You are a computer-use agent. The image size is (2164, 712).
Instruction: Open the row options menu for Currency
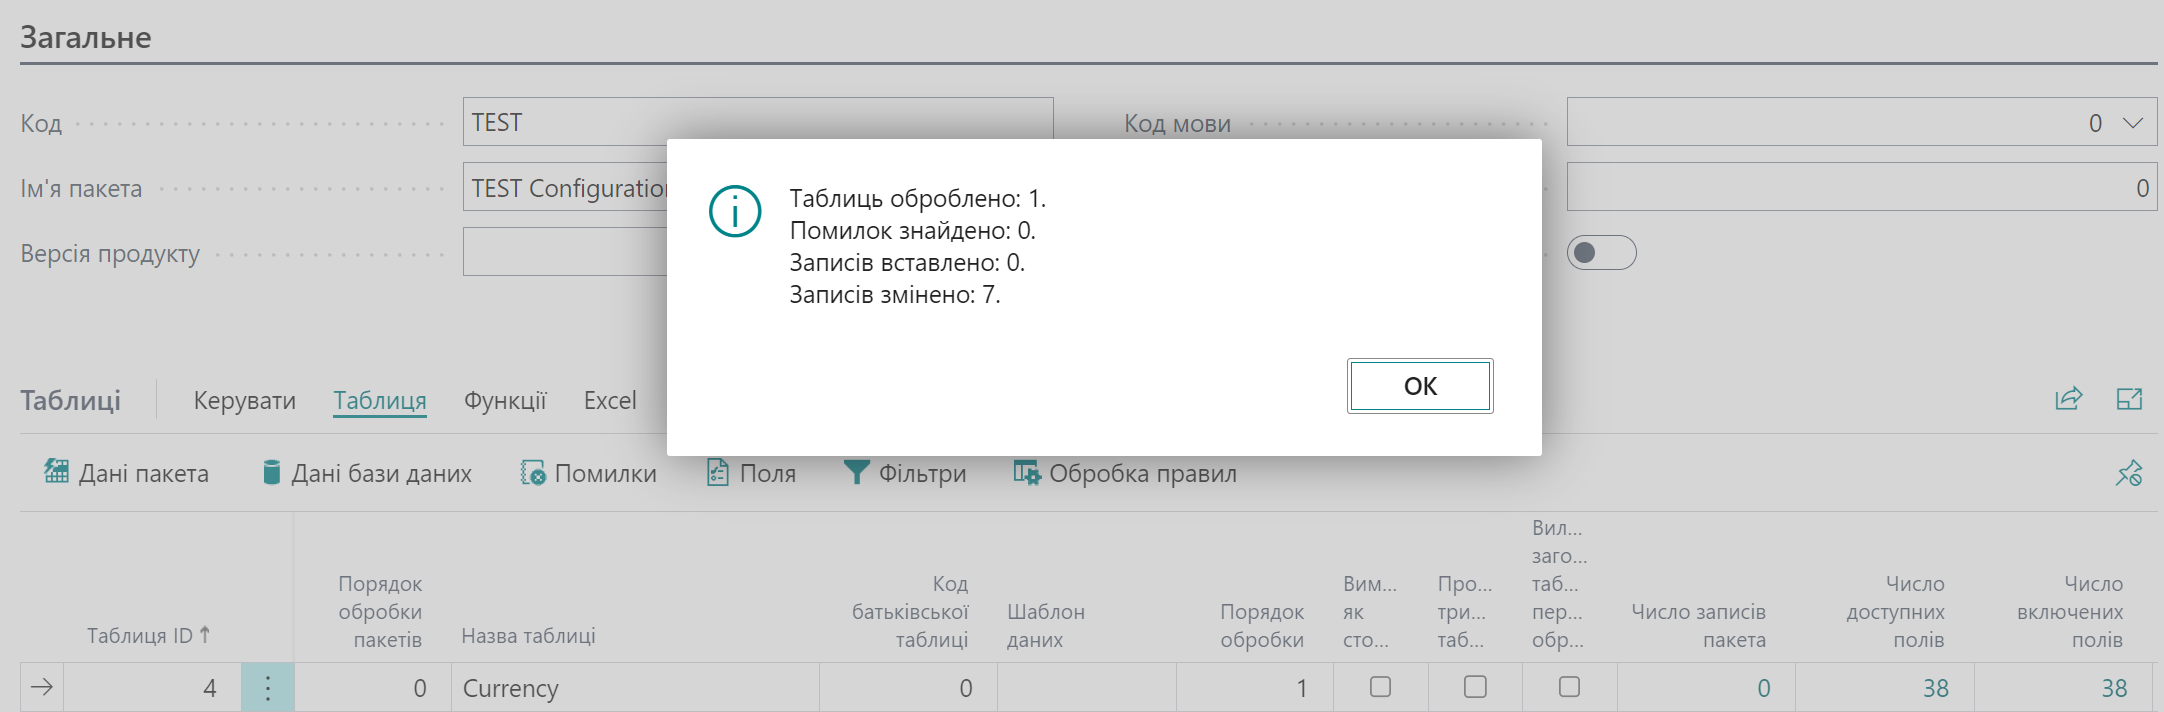click(x=267, y=688)
